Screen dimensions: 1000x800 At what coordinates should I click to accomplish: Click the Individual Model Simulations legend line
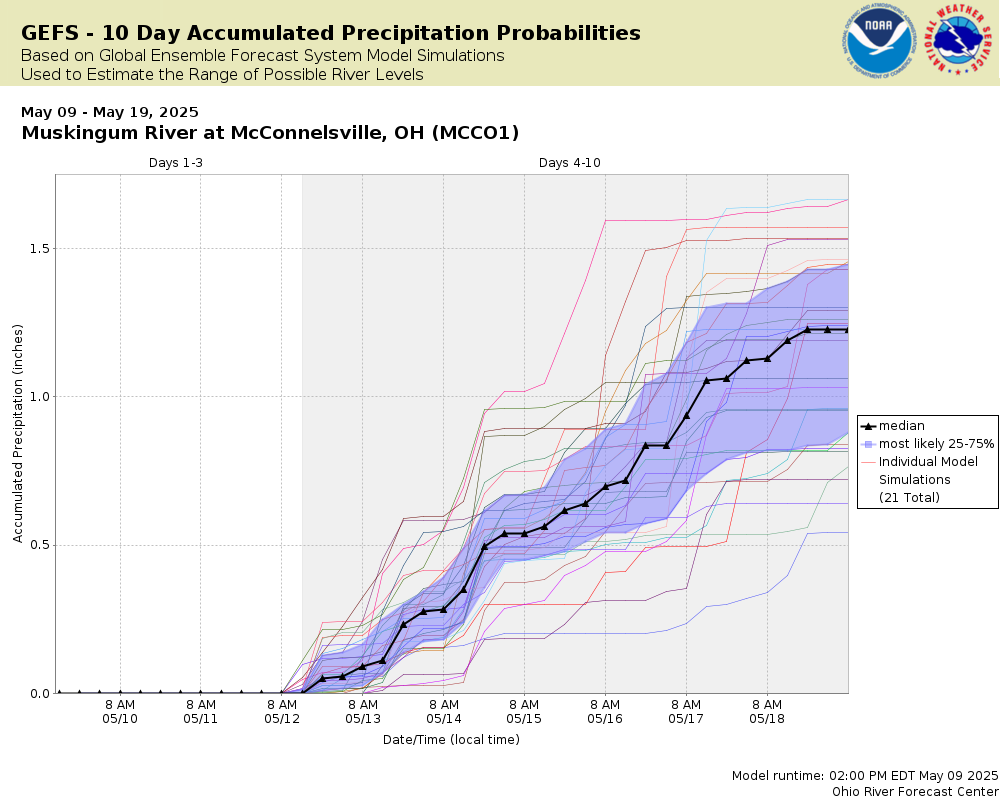click(x=867, y=462)
